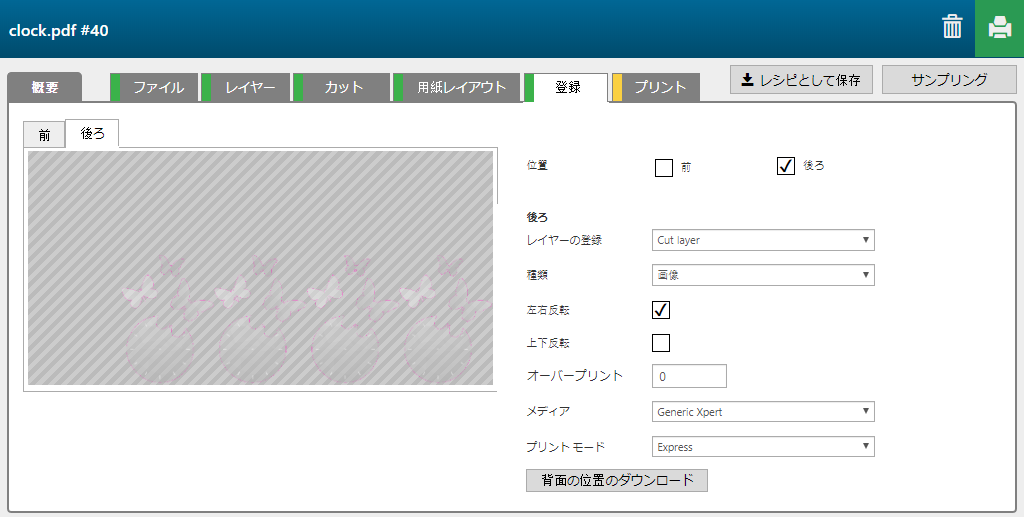Enable the 上下反転 checkbox
This screenshot has height=517, width=1024.
click(661, 343)
